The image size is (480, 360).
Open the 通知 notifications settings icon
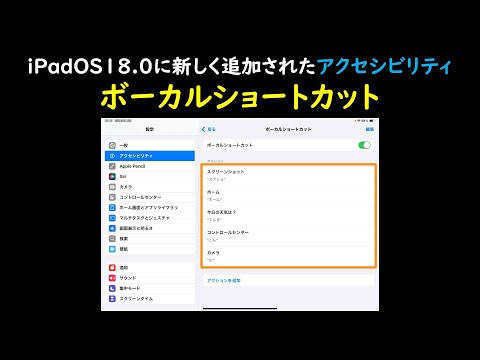coord(112,267)
